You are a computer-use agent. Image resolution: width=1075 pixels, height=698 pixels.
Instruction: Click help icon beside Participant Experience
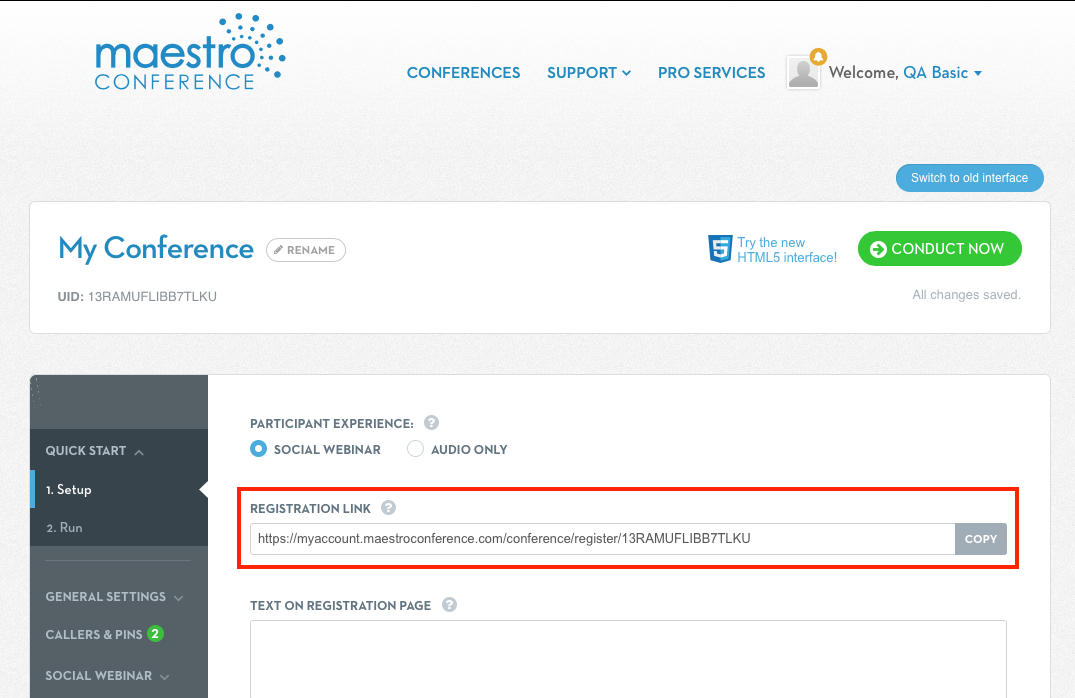coord(431,422)
